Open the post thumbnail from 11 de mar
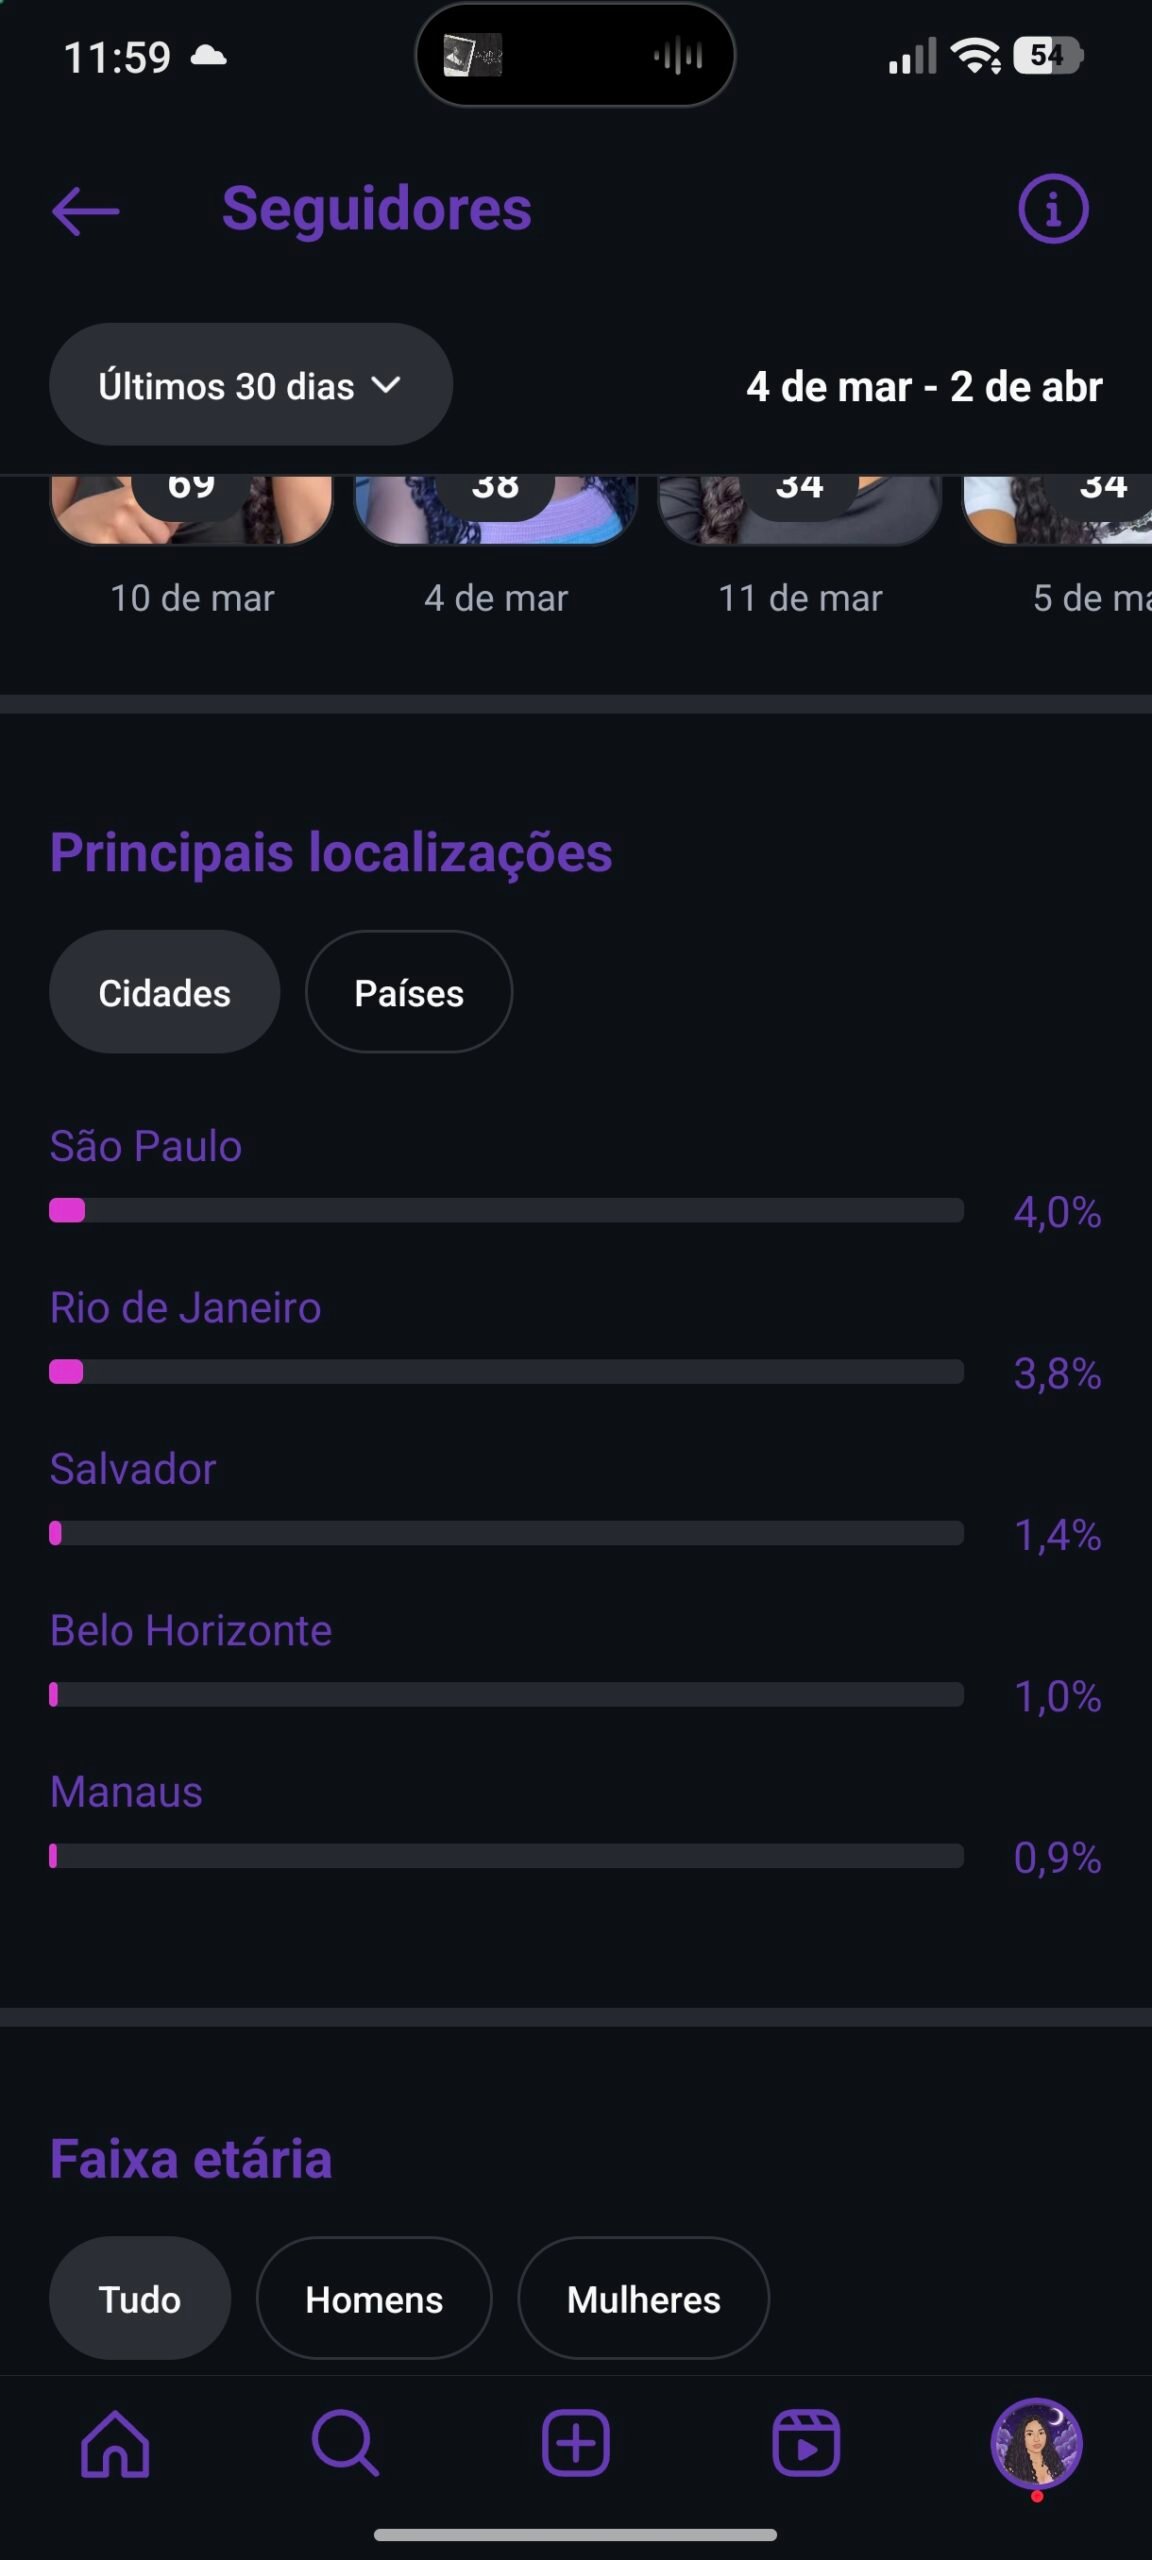This screenshot has height=2560, width=1152. click(x=799, y=510)
